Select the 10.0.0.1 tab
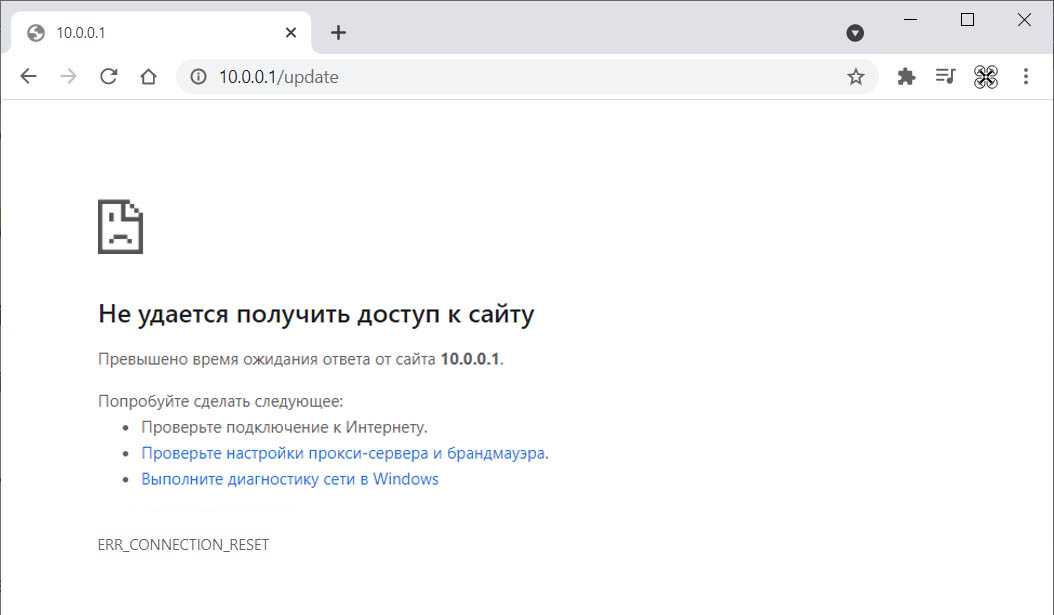Image resolution: width=1054 pixels, height=615 pixels. (150, 33)
